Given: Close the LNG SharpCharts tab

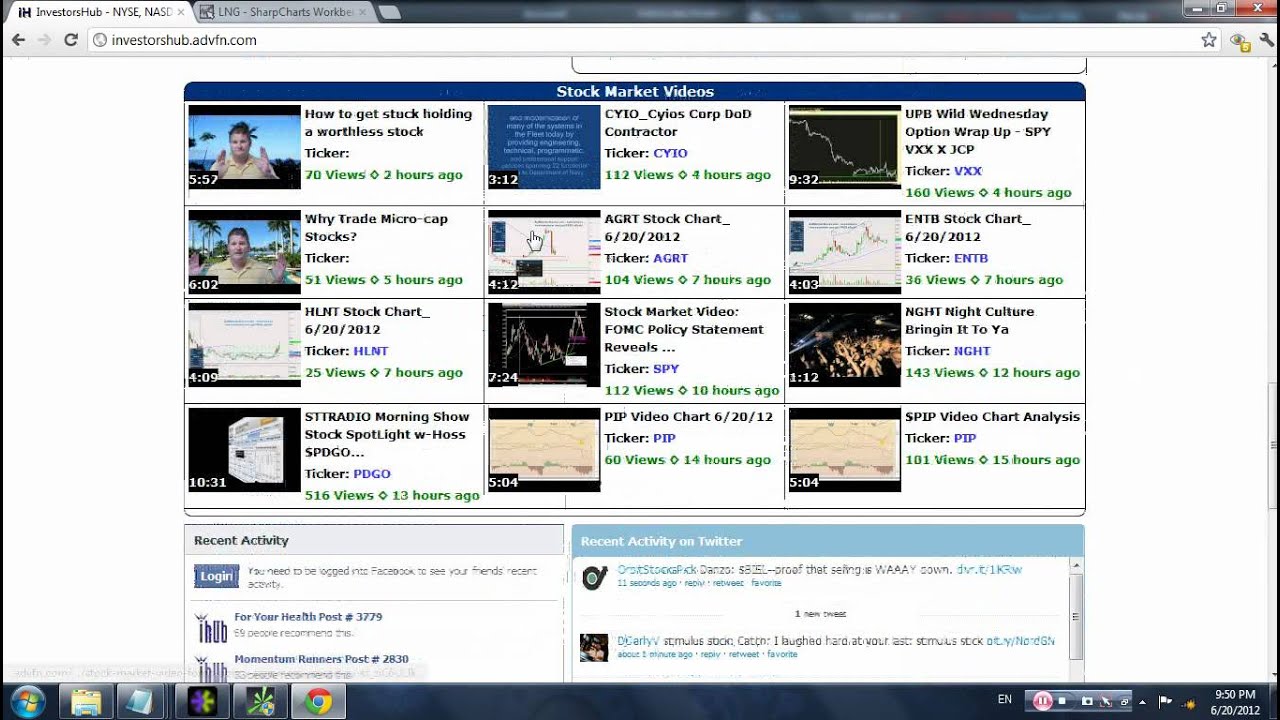Looking at the screenshot, I should 363,12.
